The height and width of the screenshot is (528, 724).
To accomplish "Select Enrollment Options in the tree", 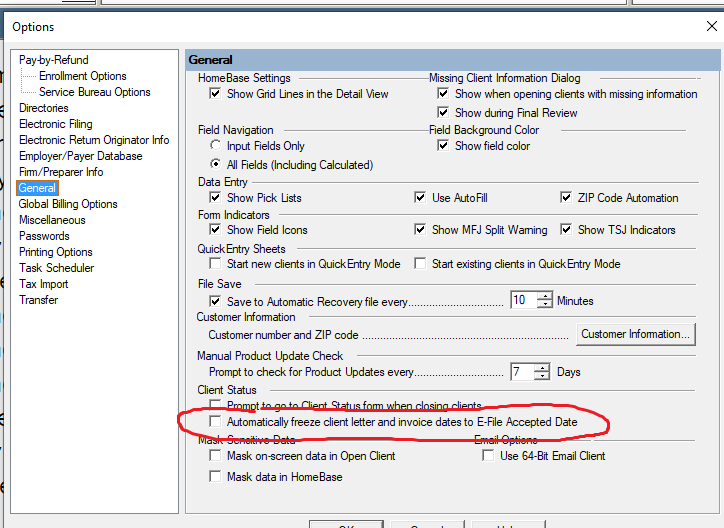I will (x=83, y=76).
